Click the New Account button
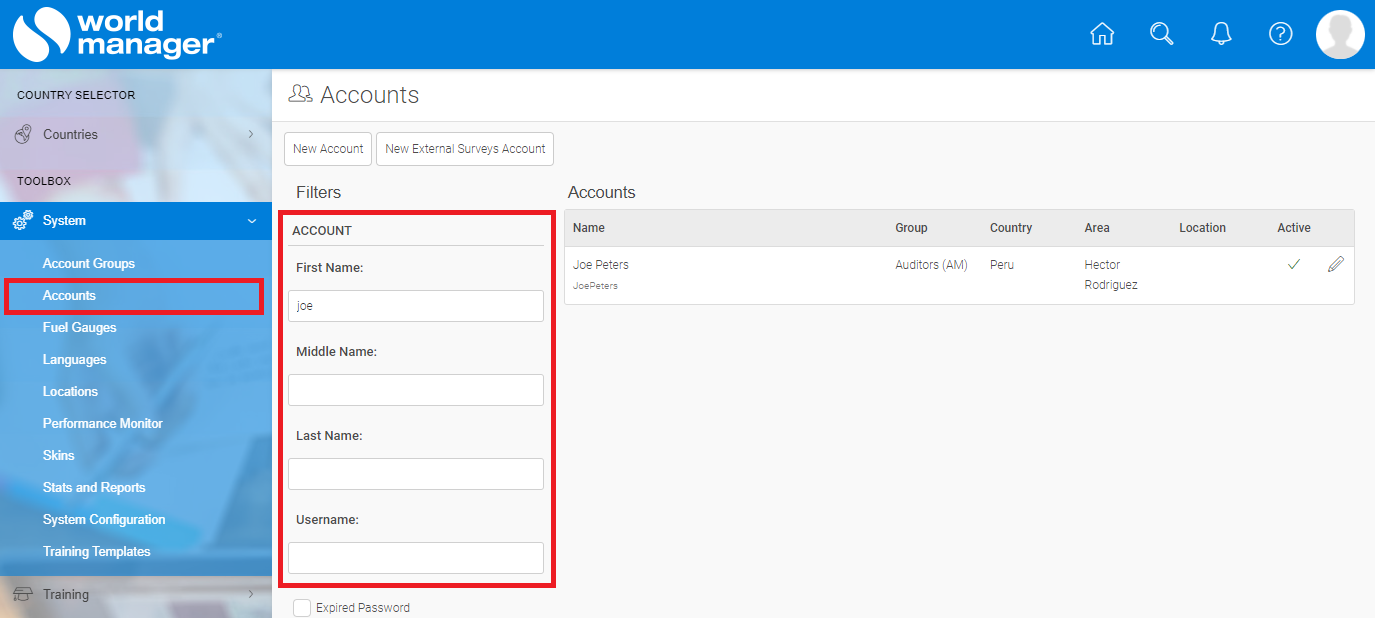 (x=328, y=149)
